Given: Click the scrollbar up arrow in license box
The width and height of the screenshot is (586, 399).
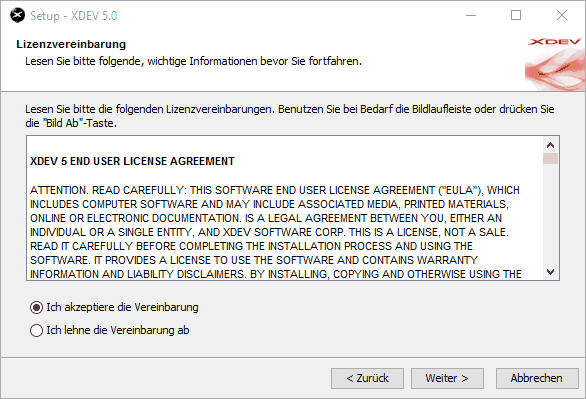Looking at the screenshot, I should [550, 145].
